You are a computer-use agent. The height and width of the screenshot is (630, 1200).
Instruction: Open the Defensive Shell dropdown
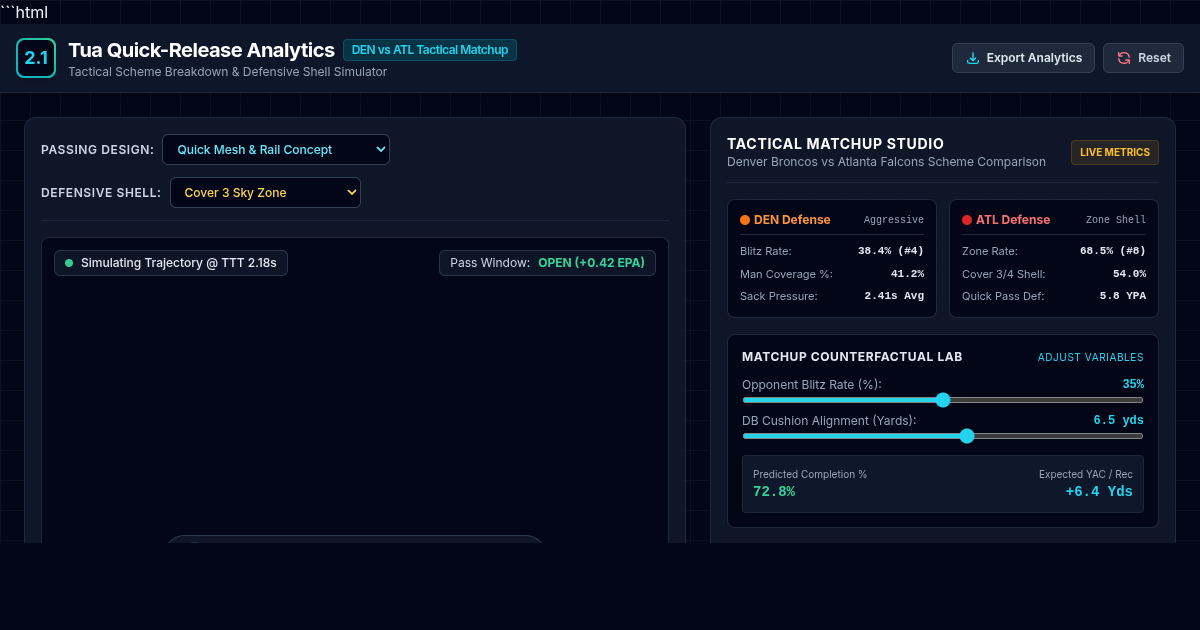pyautogui.click(x=265, y=192)
